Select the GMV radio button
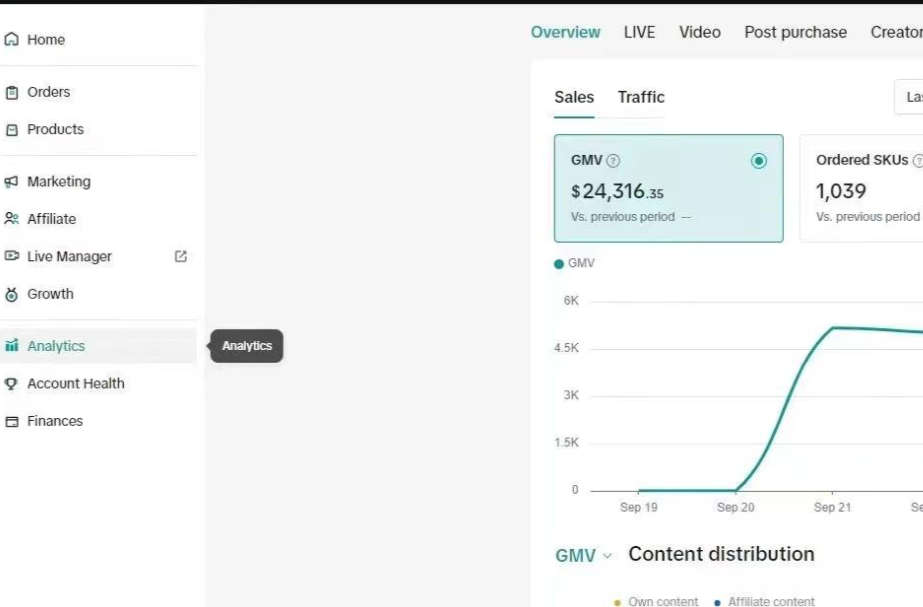 point(758,161)
